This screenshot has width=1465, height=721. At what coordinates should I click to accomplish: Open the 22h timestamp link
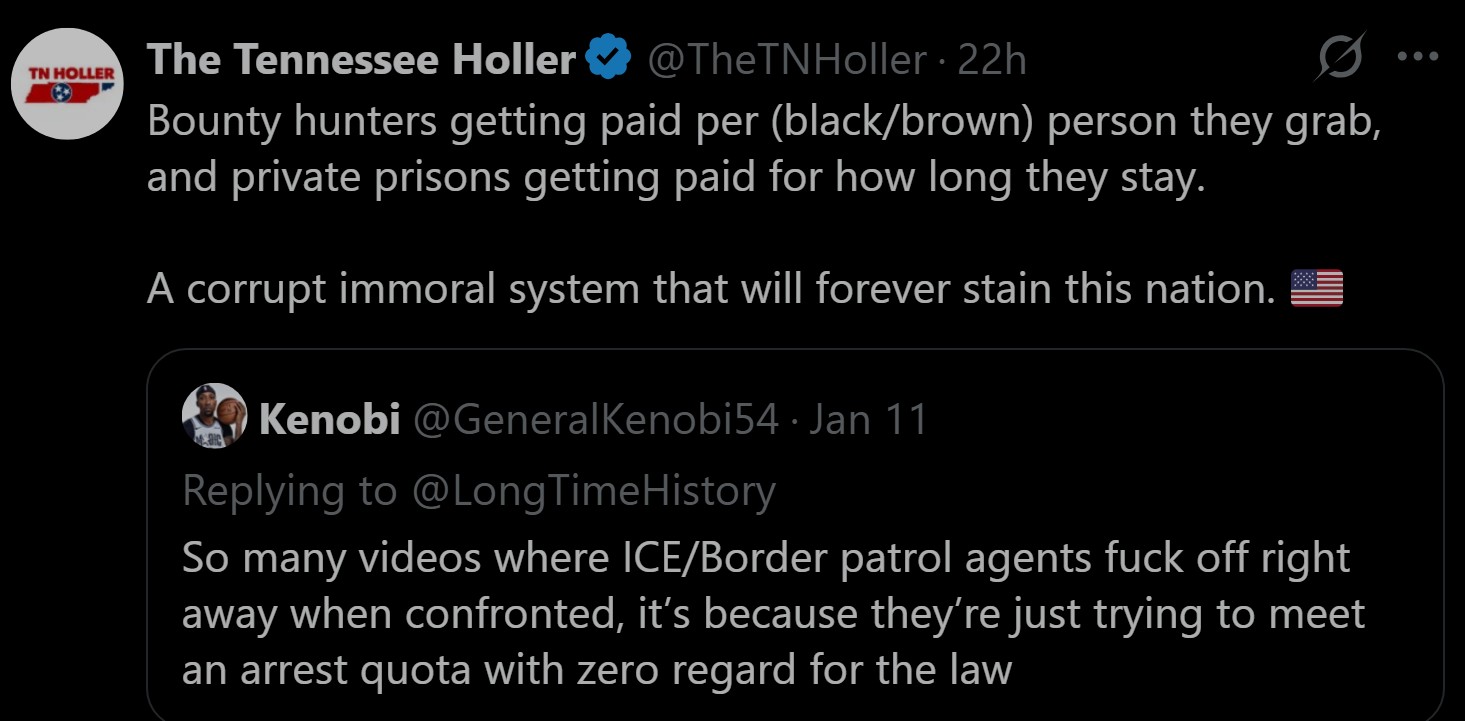pyautogui.click(x=992, y=60)
